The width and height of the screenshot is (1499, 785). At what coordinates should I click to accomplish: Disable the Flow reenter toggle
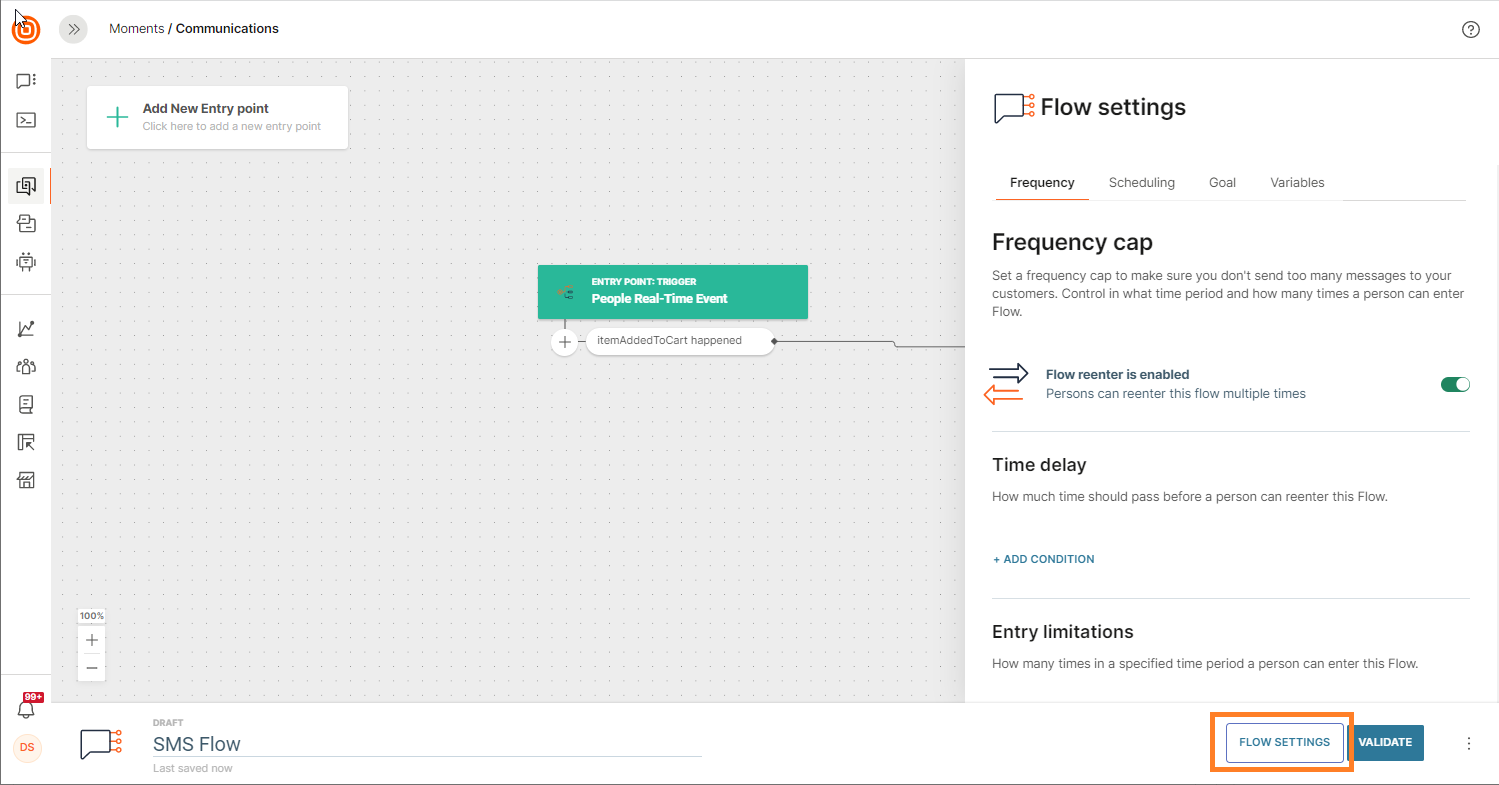coord(1455,384)
